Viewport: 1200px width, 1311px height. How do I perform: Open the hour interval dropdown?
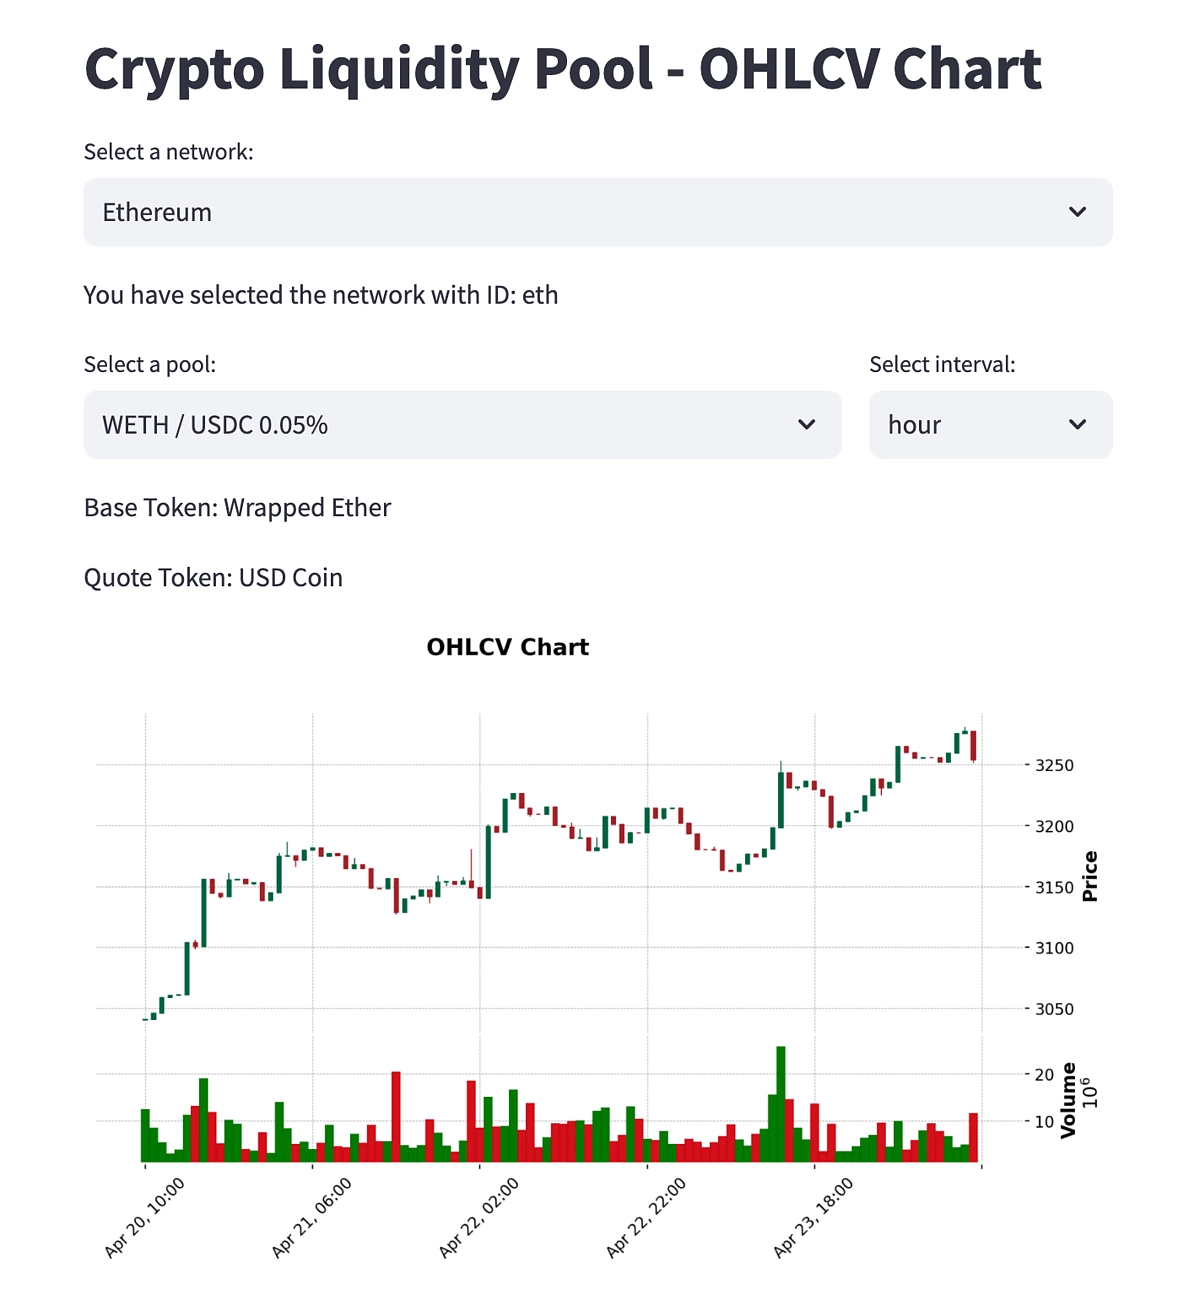(x=989, y=425)
